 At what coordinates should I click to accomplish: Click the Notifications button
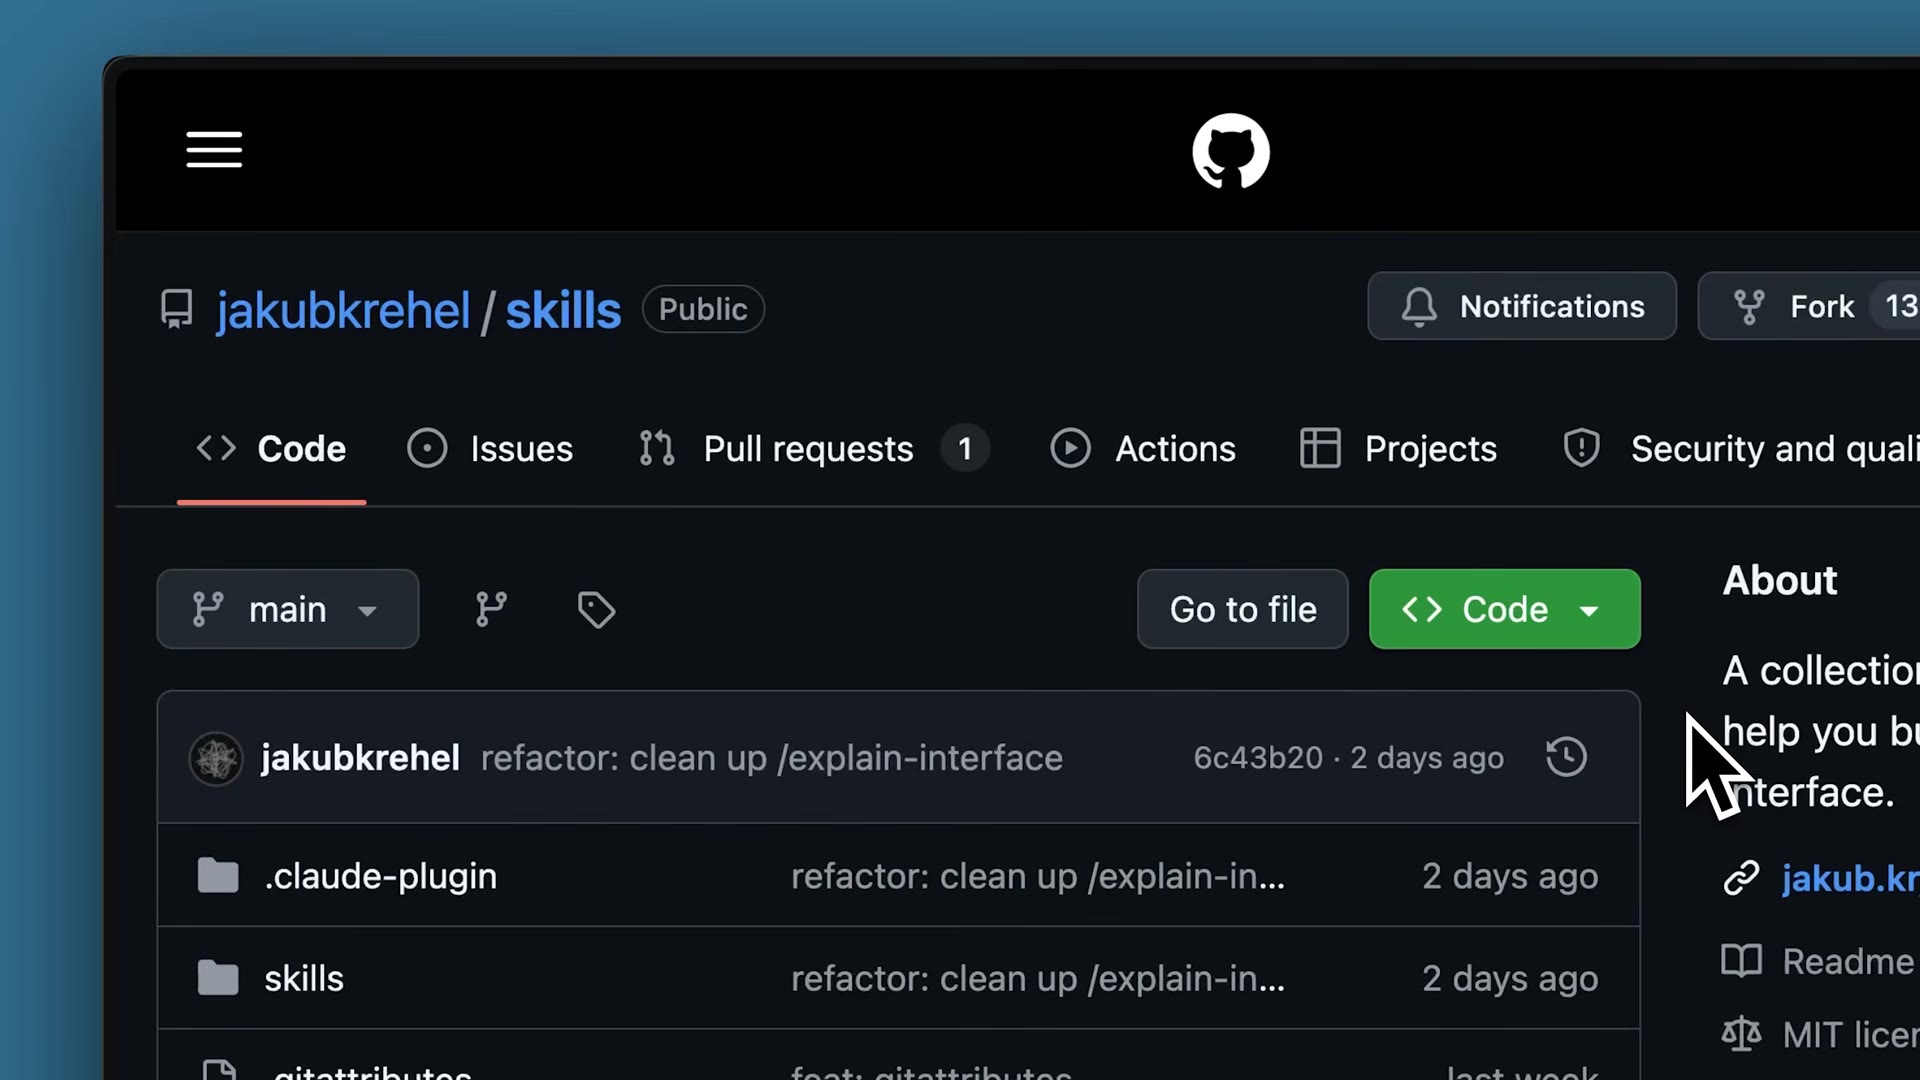pos(1522,306)
